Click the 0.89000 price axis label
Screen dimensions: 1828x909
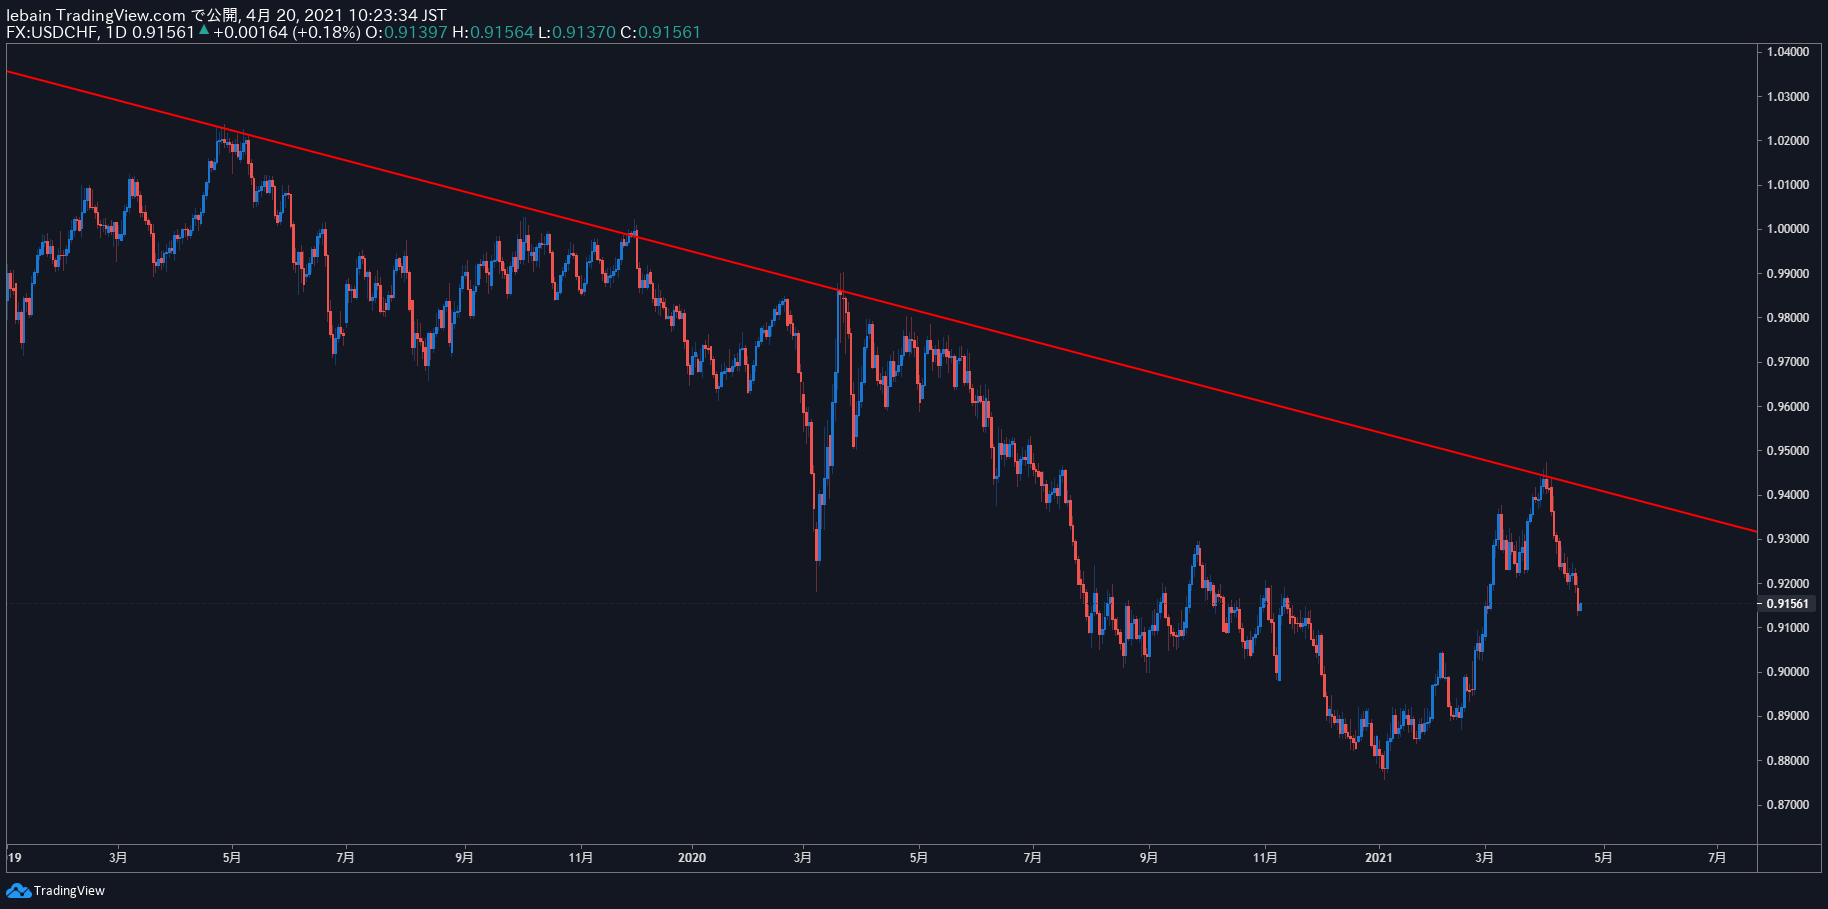[1788, 716]
